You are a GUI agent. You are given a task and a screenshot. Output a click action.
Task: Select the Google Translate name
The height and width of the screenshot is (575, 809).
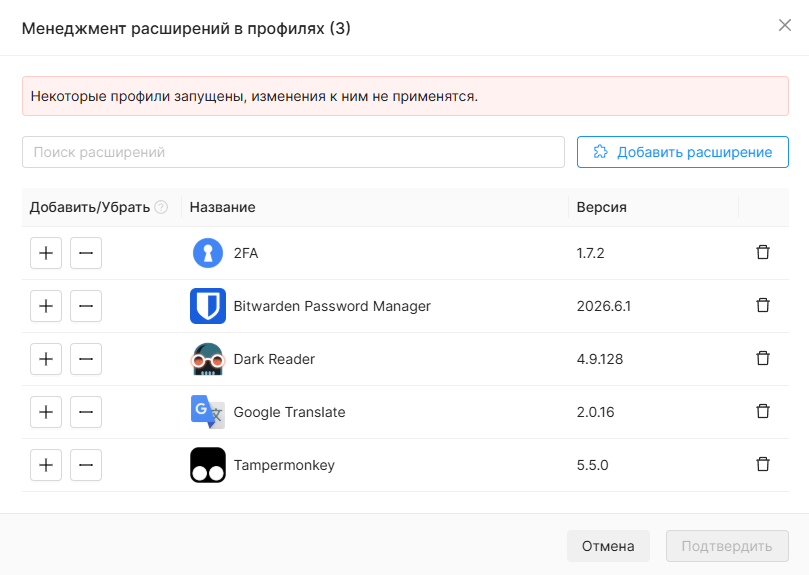tap(289, 412)
